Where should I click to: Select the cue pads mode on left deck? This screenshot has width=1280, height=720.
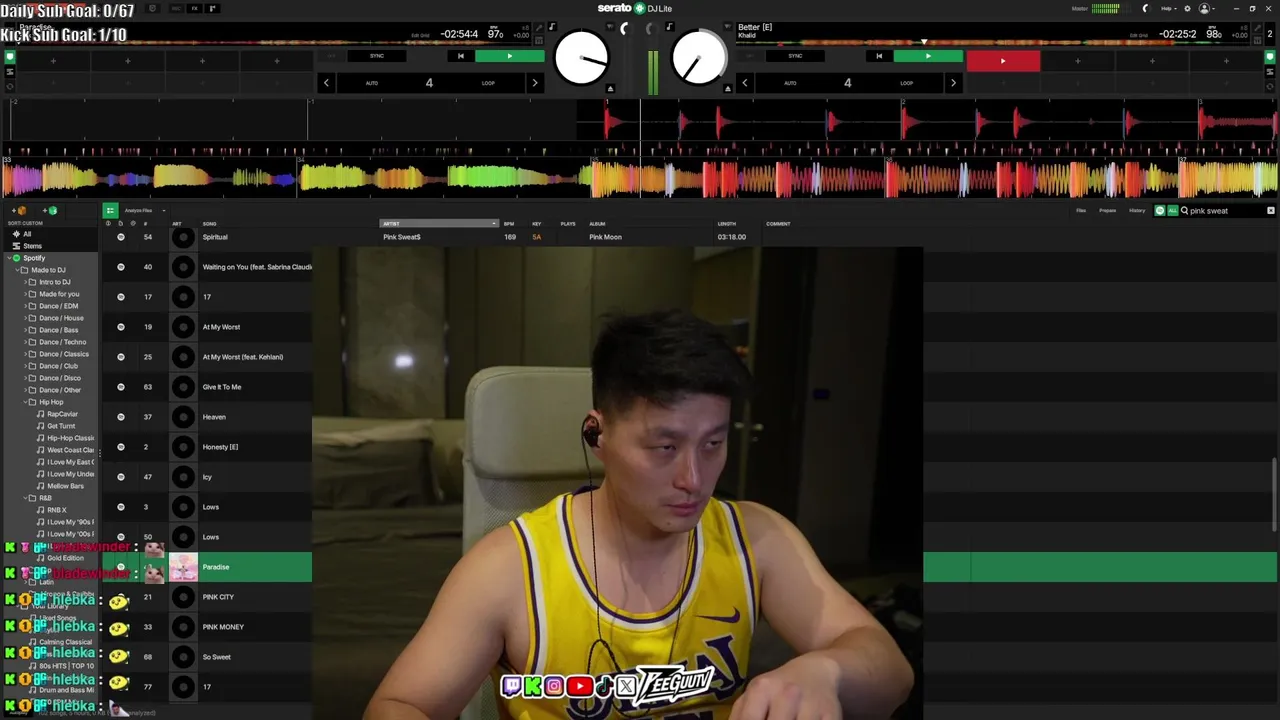click(10, 57)
